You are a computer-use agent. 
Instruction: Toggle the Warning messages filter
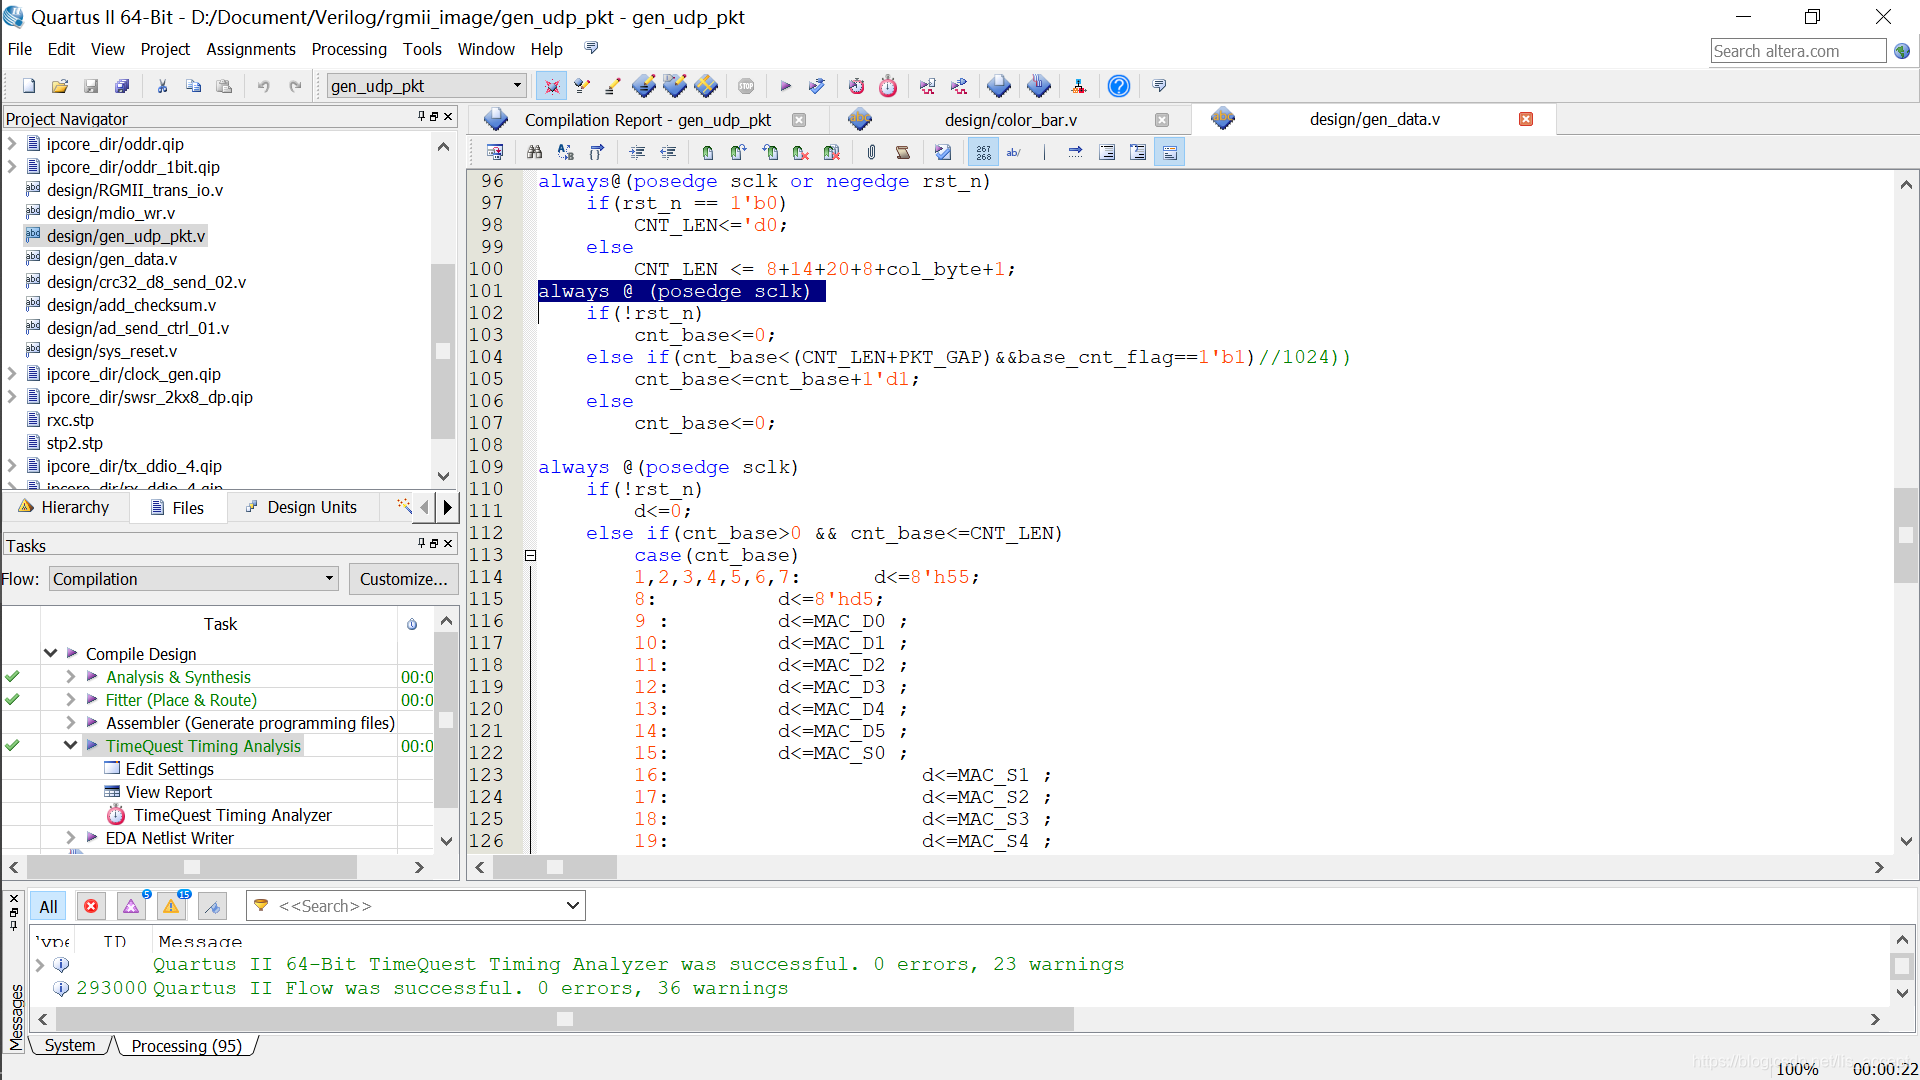coord(171,906)
